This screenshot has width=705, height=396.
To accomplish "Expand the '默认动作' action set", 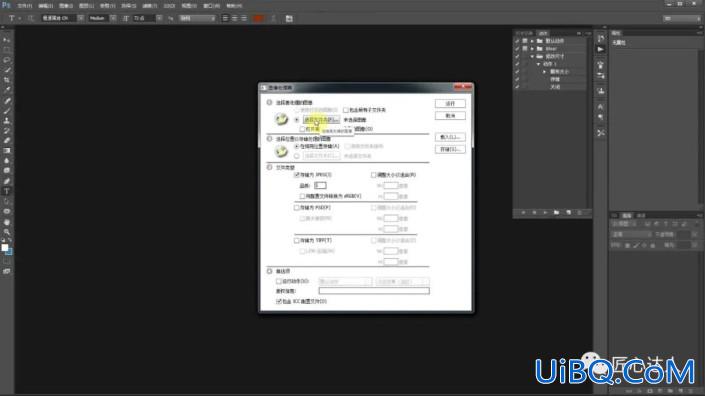I will coord(532,41).
